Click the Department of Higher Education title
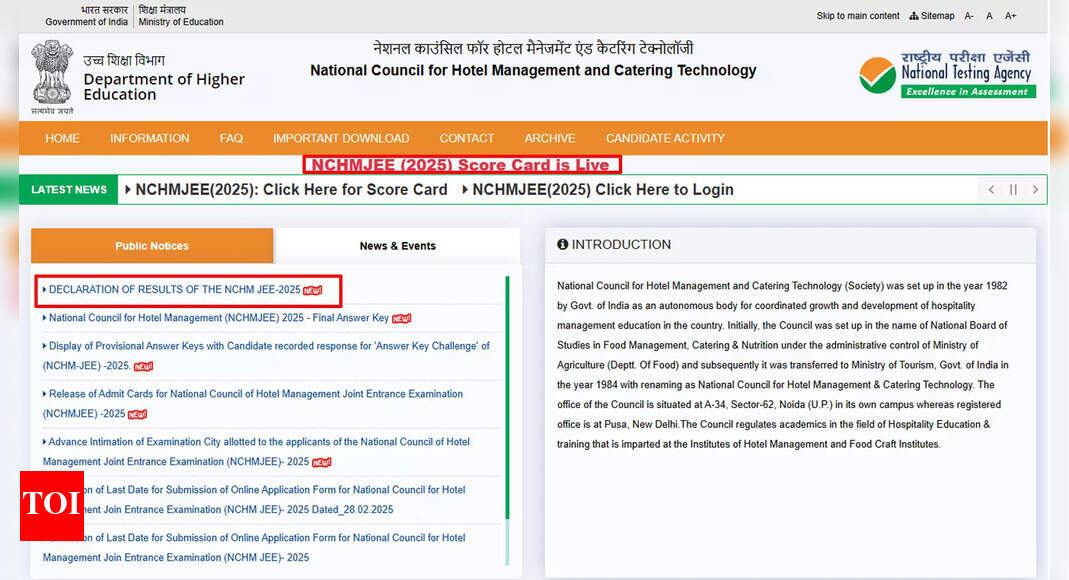 pos(164,87)
